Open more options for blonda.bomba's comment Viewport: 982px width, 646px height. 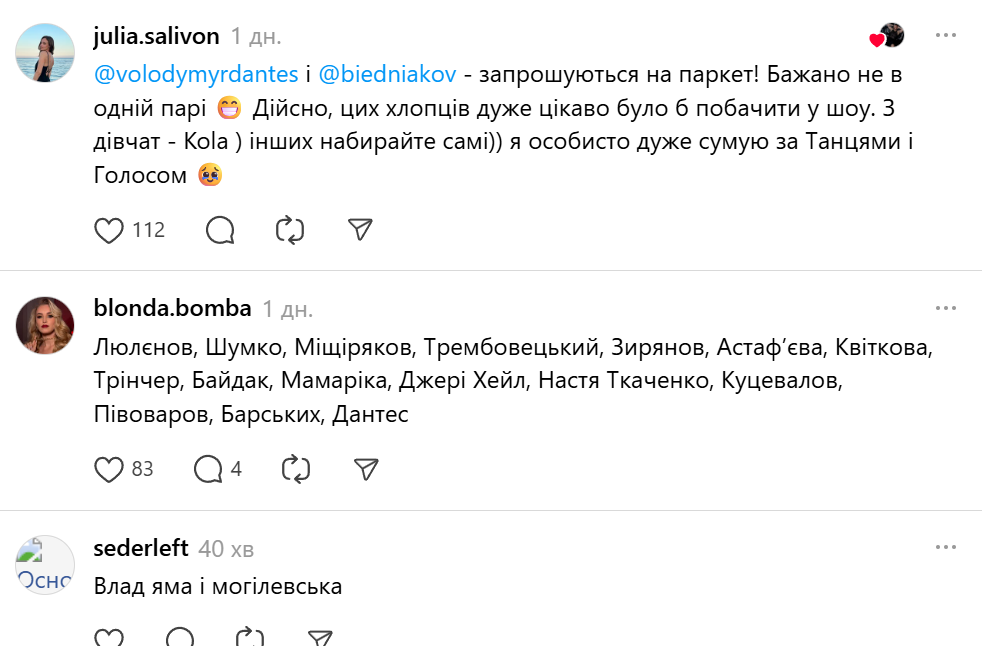click(x=945, y=308)
